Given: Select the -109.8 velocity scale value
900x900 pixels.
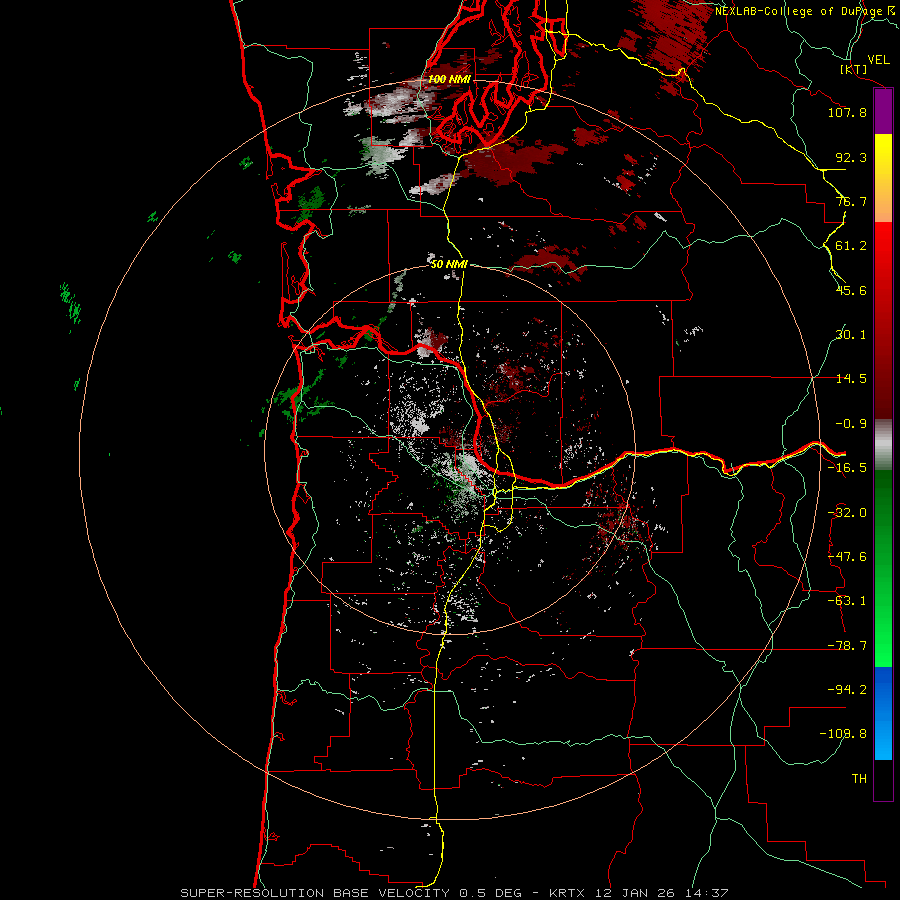Looking at the screenshot, I should click(843, 734).
